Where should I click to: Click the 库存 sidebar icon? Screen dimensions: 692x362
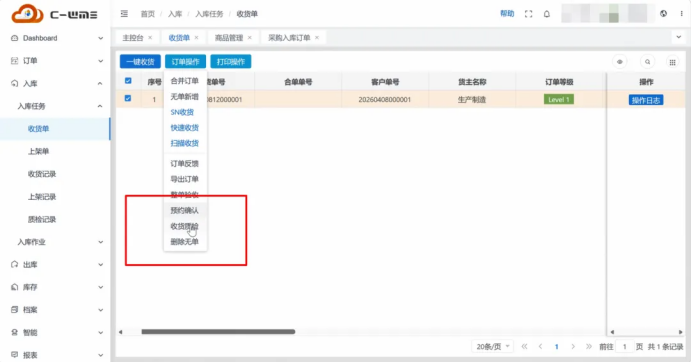[x=15, y=287]
